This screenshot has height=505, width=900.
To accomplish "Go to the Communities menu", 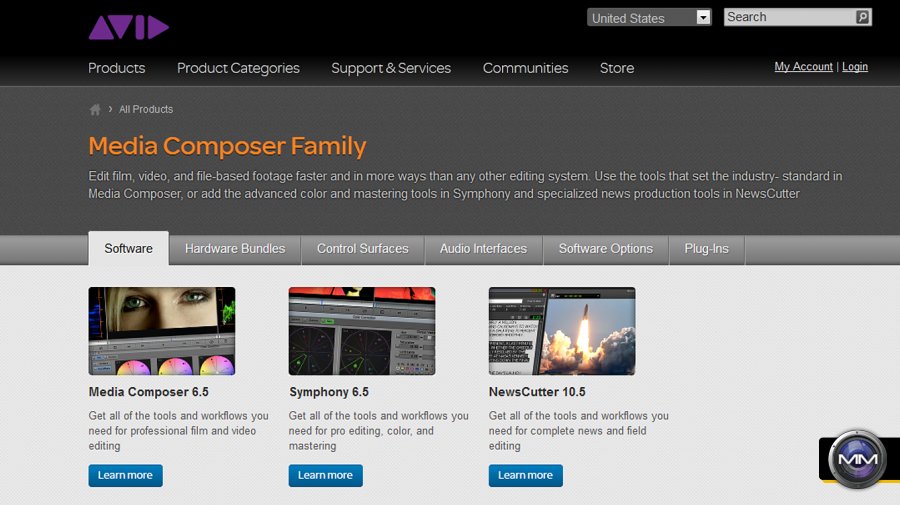I will 525,68.
